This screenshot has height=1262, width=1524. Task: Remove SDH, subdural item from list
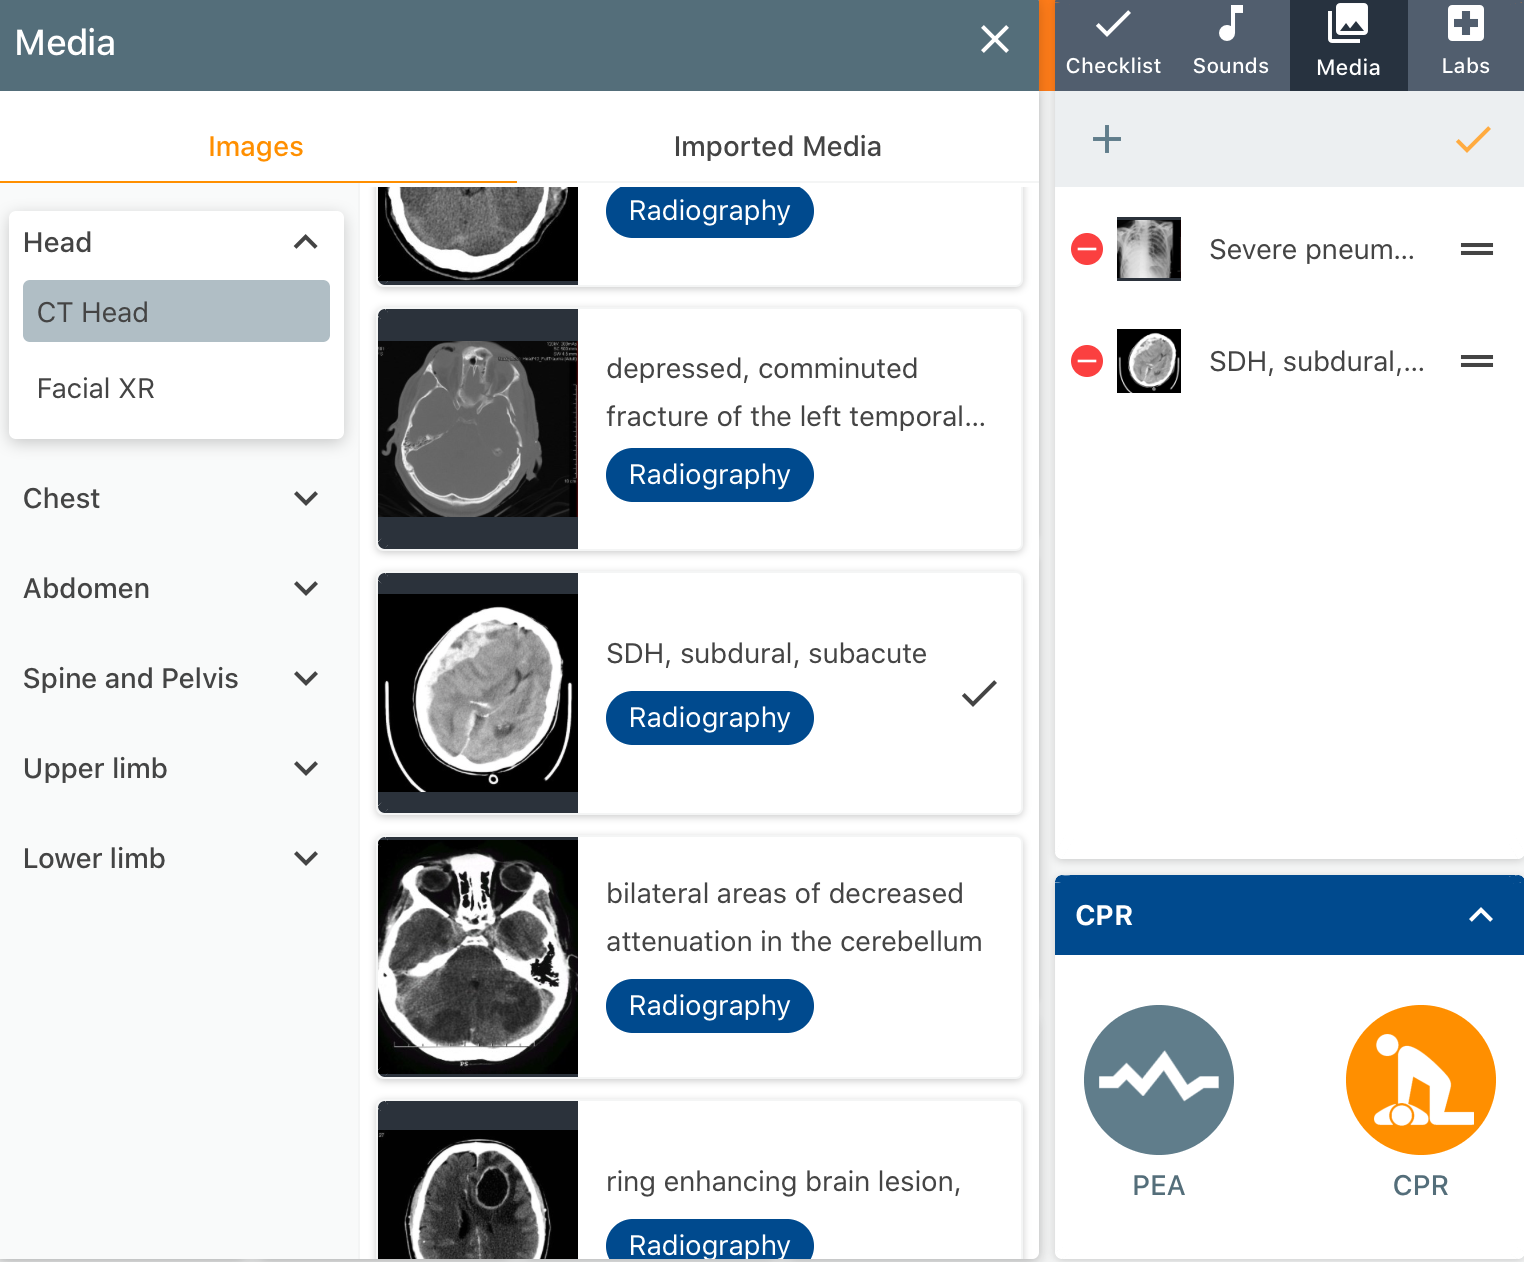(x=1086, y=361)
